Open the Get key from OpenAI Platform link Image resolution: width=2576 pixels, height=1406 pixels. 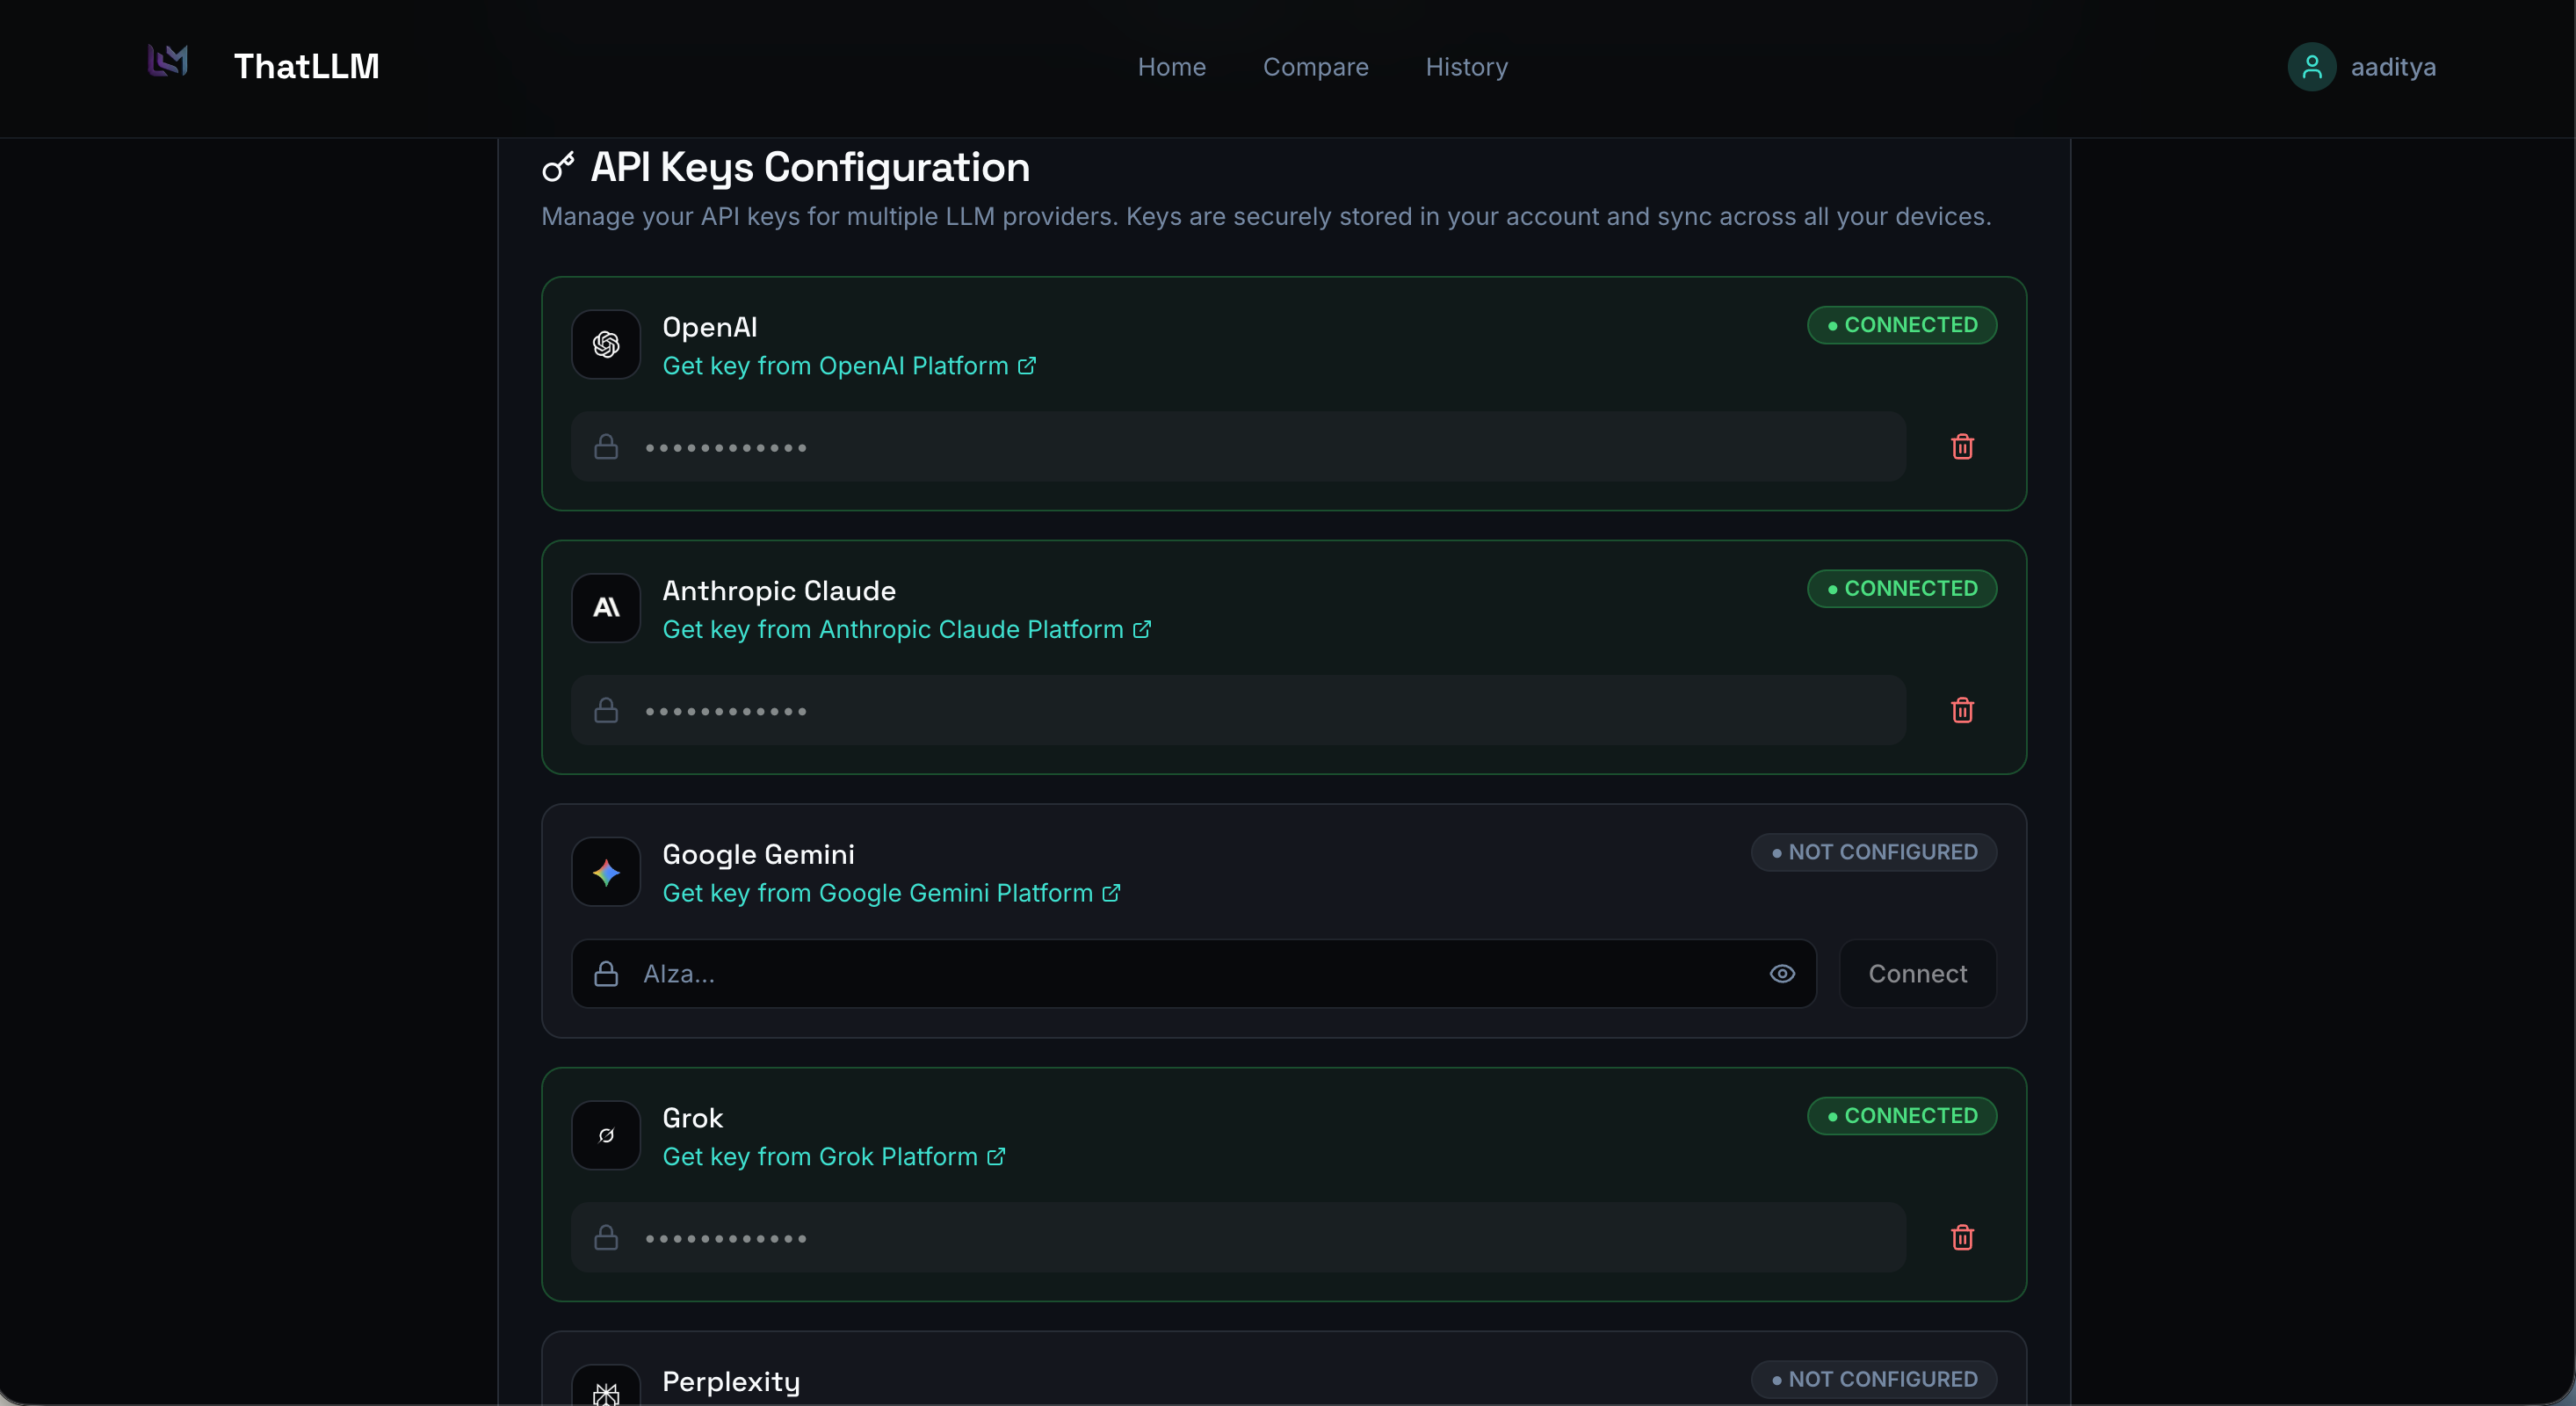[848, 366]
